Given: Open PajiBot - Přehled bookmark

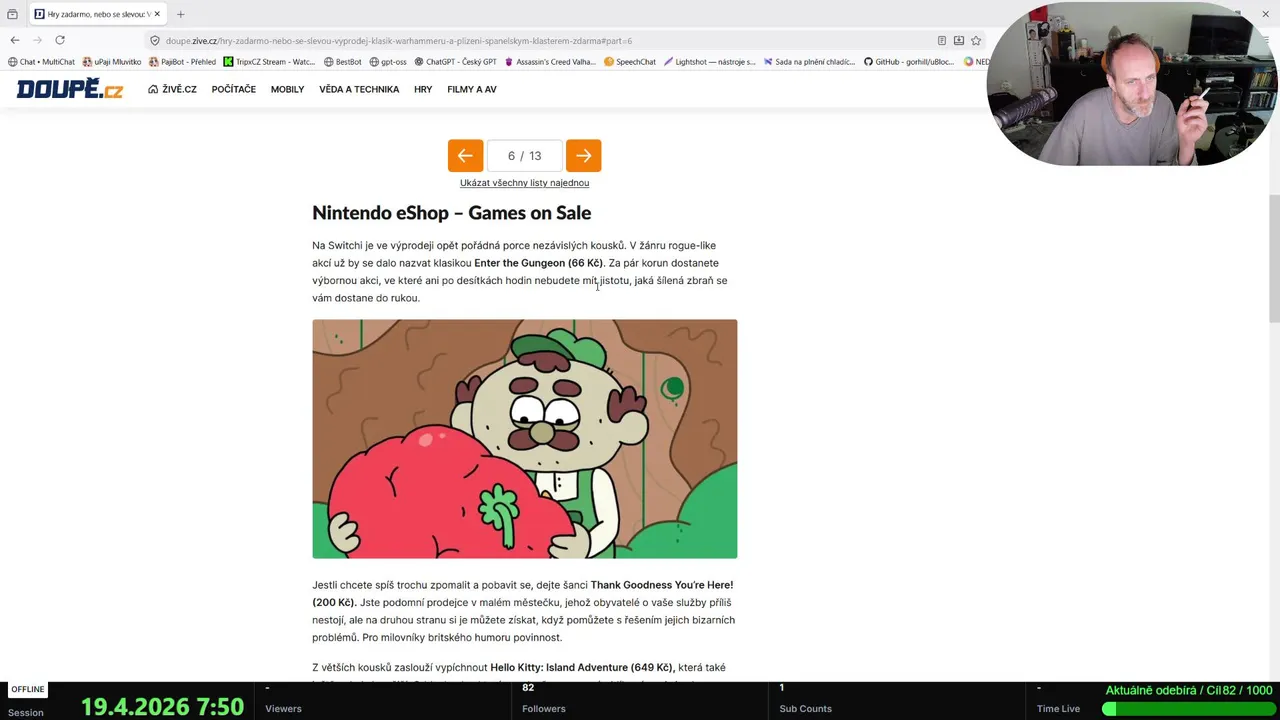Looking at the screenshot, I should tap(182, 62).
